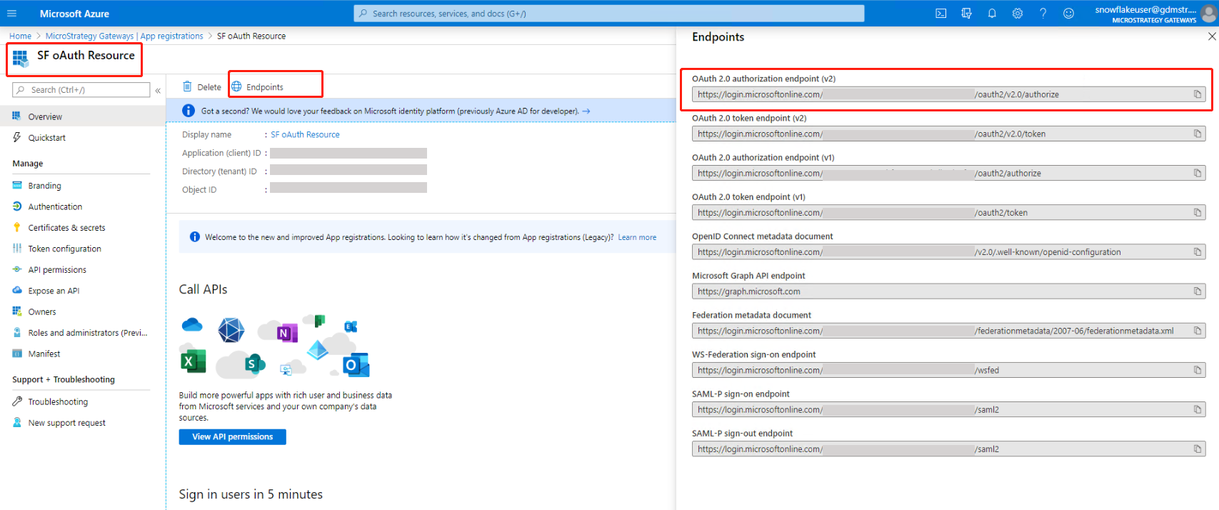Image resolution: width=1219 pixels, height=510 pixels.
Task: Select Certificates & secrets in sidebar
Action: tap(66, 228)
